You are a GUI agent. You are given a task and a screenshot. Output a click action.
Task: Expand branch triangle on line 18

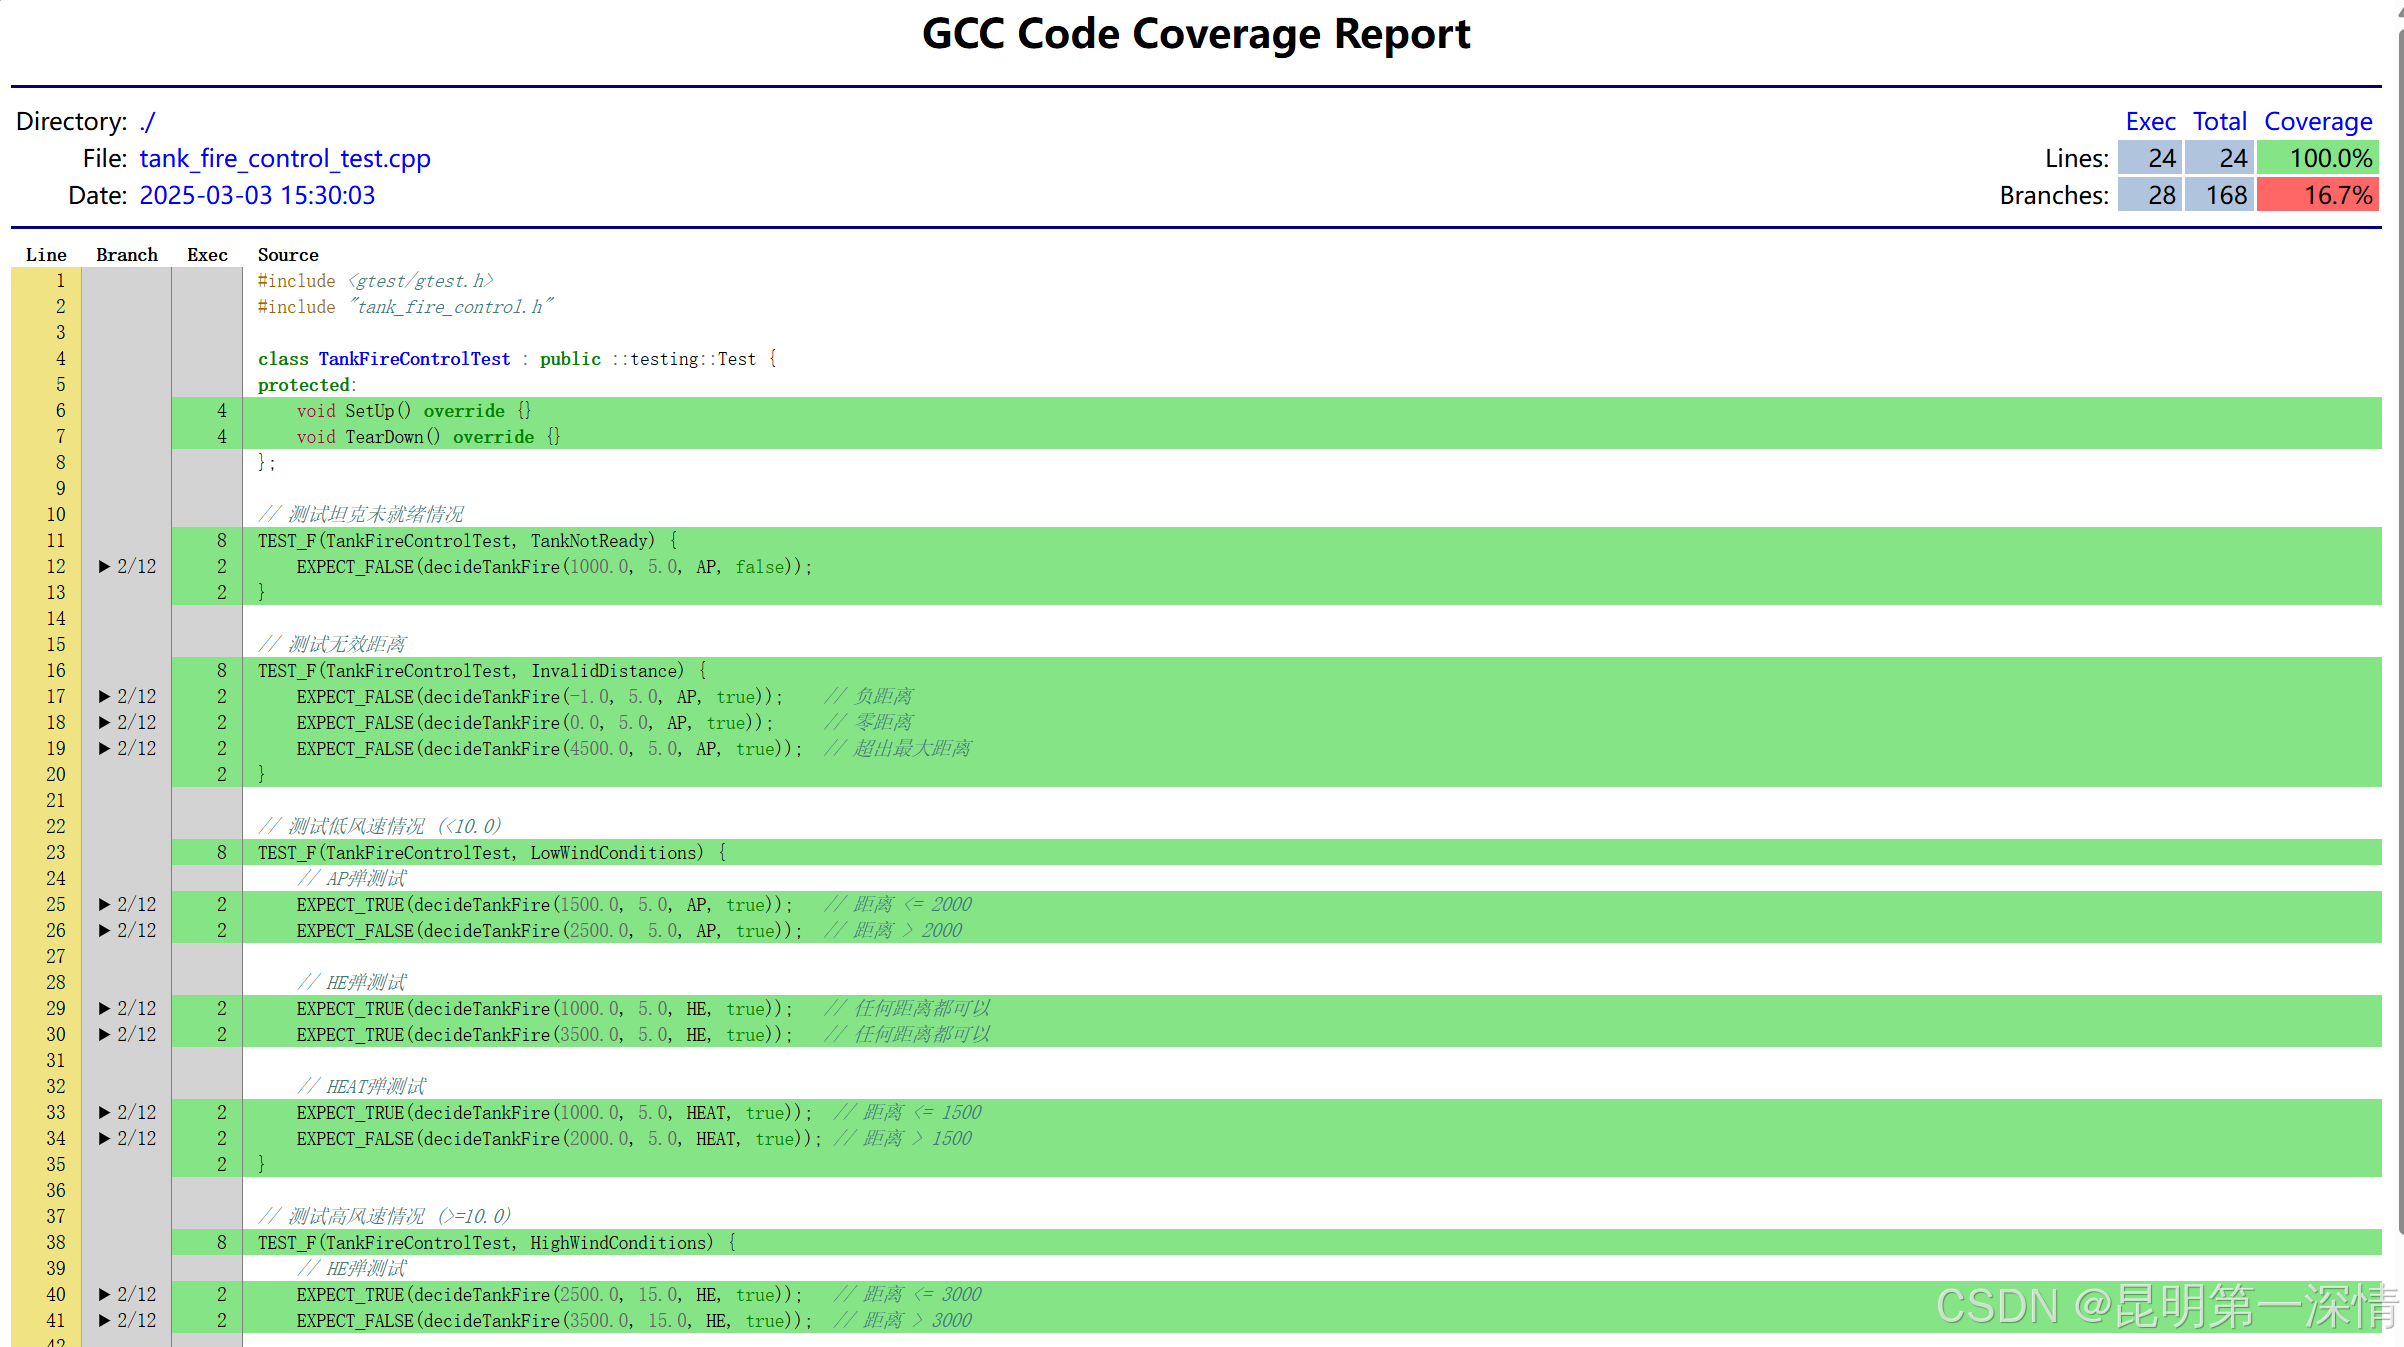(x=104, y=723)
